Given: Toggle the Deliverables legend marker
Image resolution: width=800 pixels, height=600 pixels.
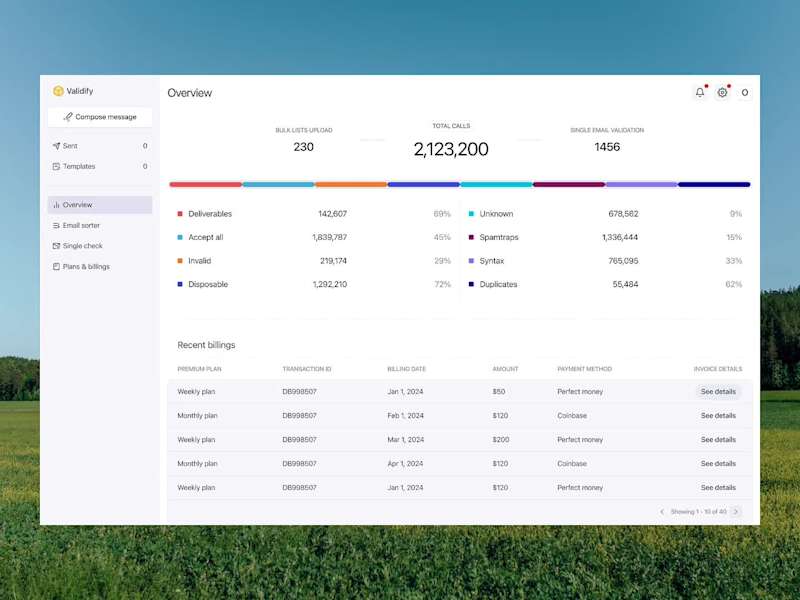Looking at the screenshot, I should (x=179, y=213).
